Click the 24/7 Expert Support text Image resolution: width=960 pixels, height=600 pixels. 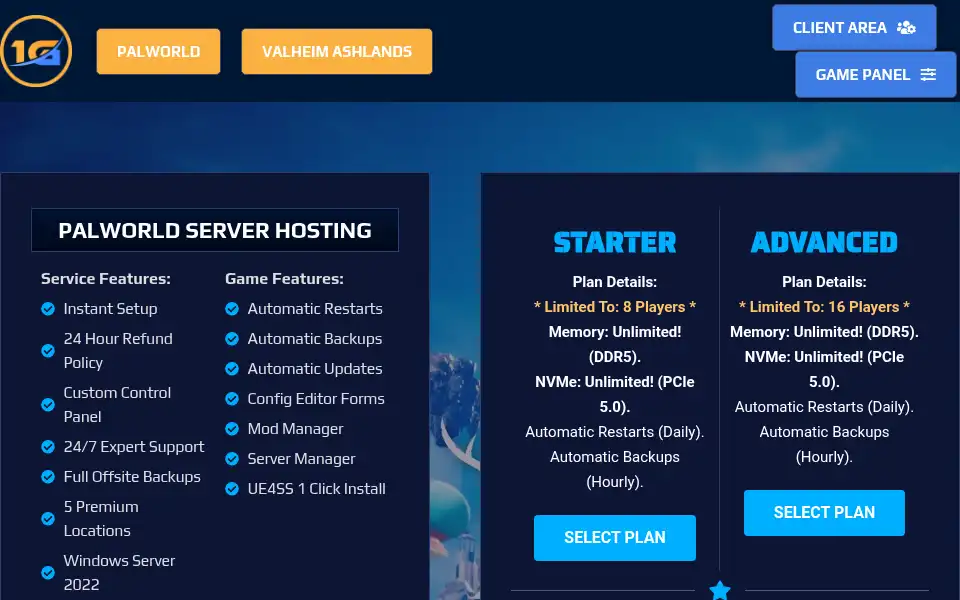[x=134, y=447]
